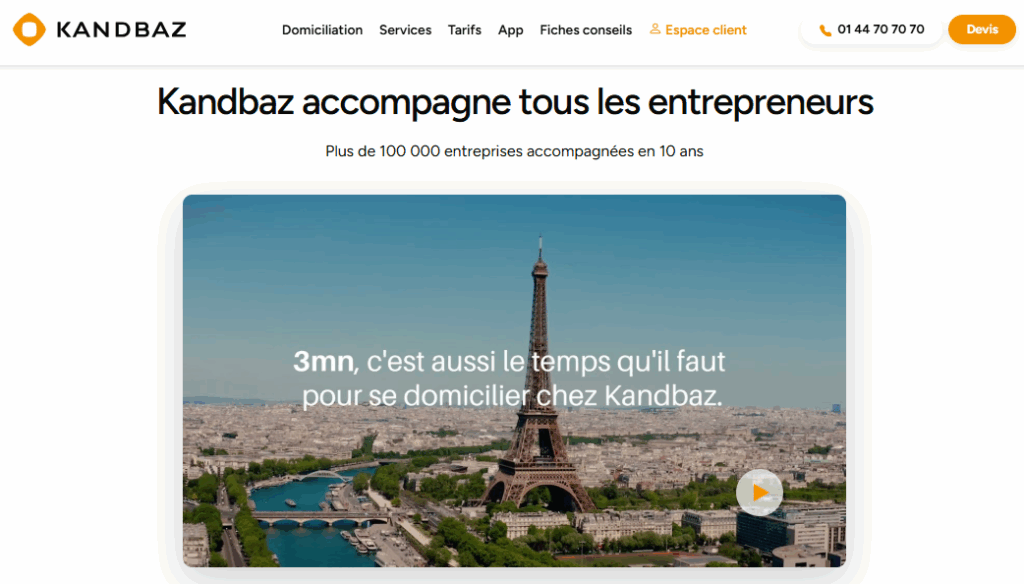This screenshot has width=1024, height=584.
Task: Click the blue sky area of the video
Action: pos(353,274)
